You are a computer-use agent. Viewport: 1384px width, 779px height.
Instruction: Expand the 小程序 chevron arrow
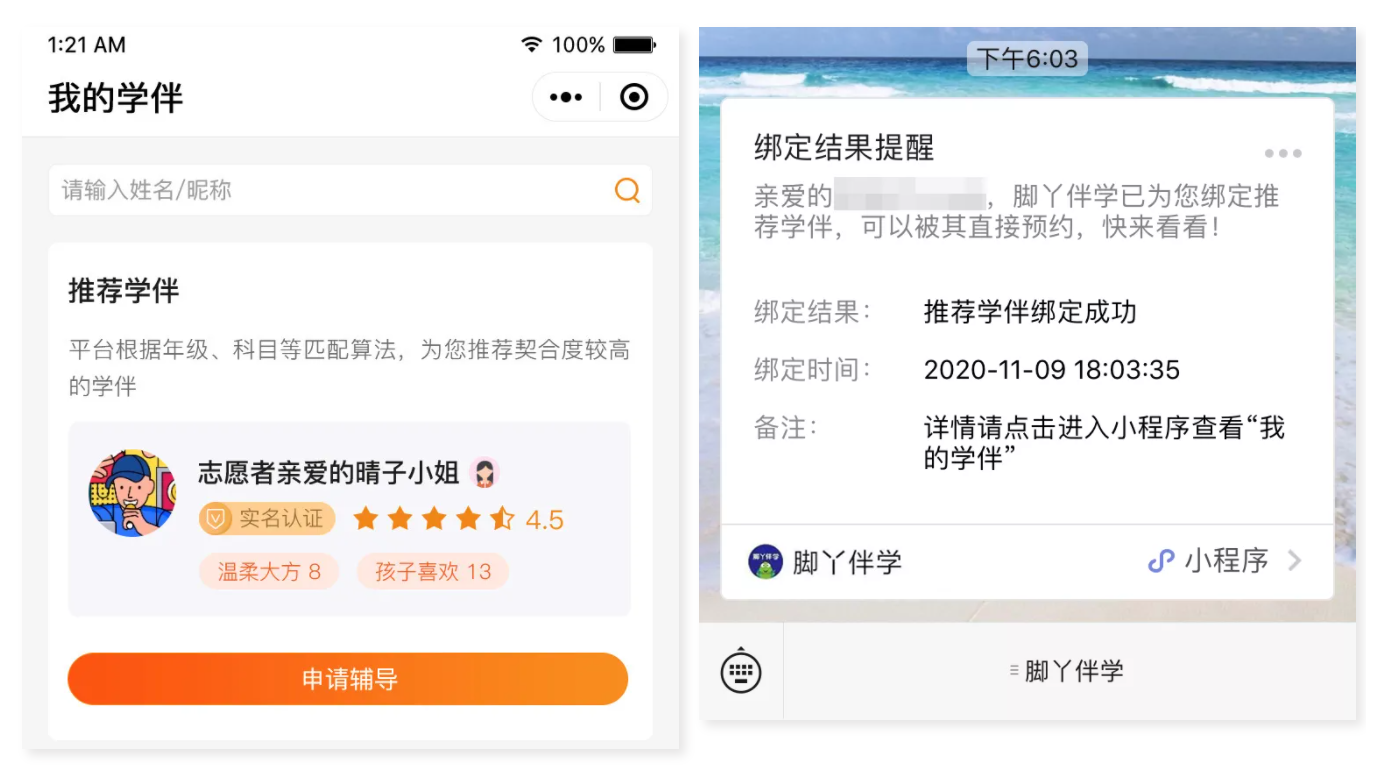pyautogui.click(x=1295, y=561)
